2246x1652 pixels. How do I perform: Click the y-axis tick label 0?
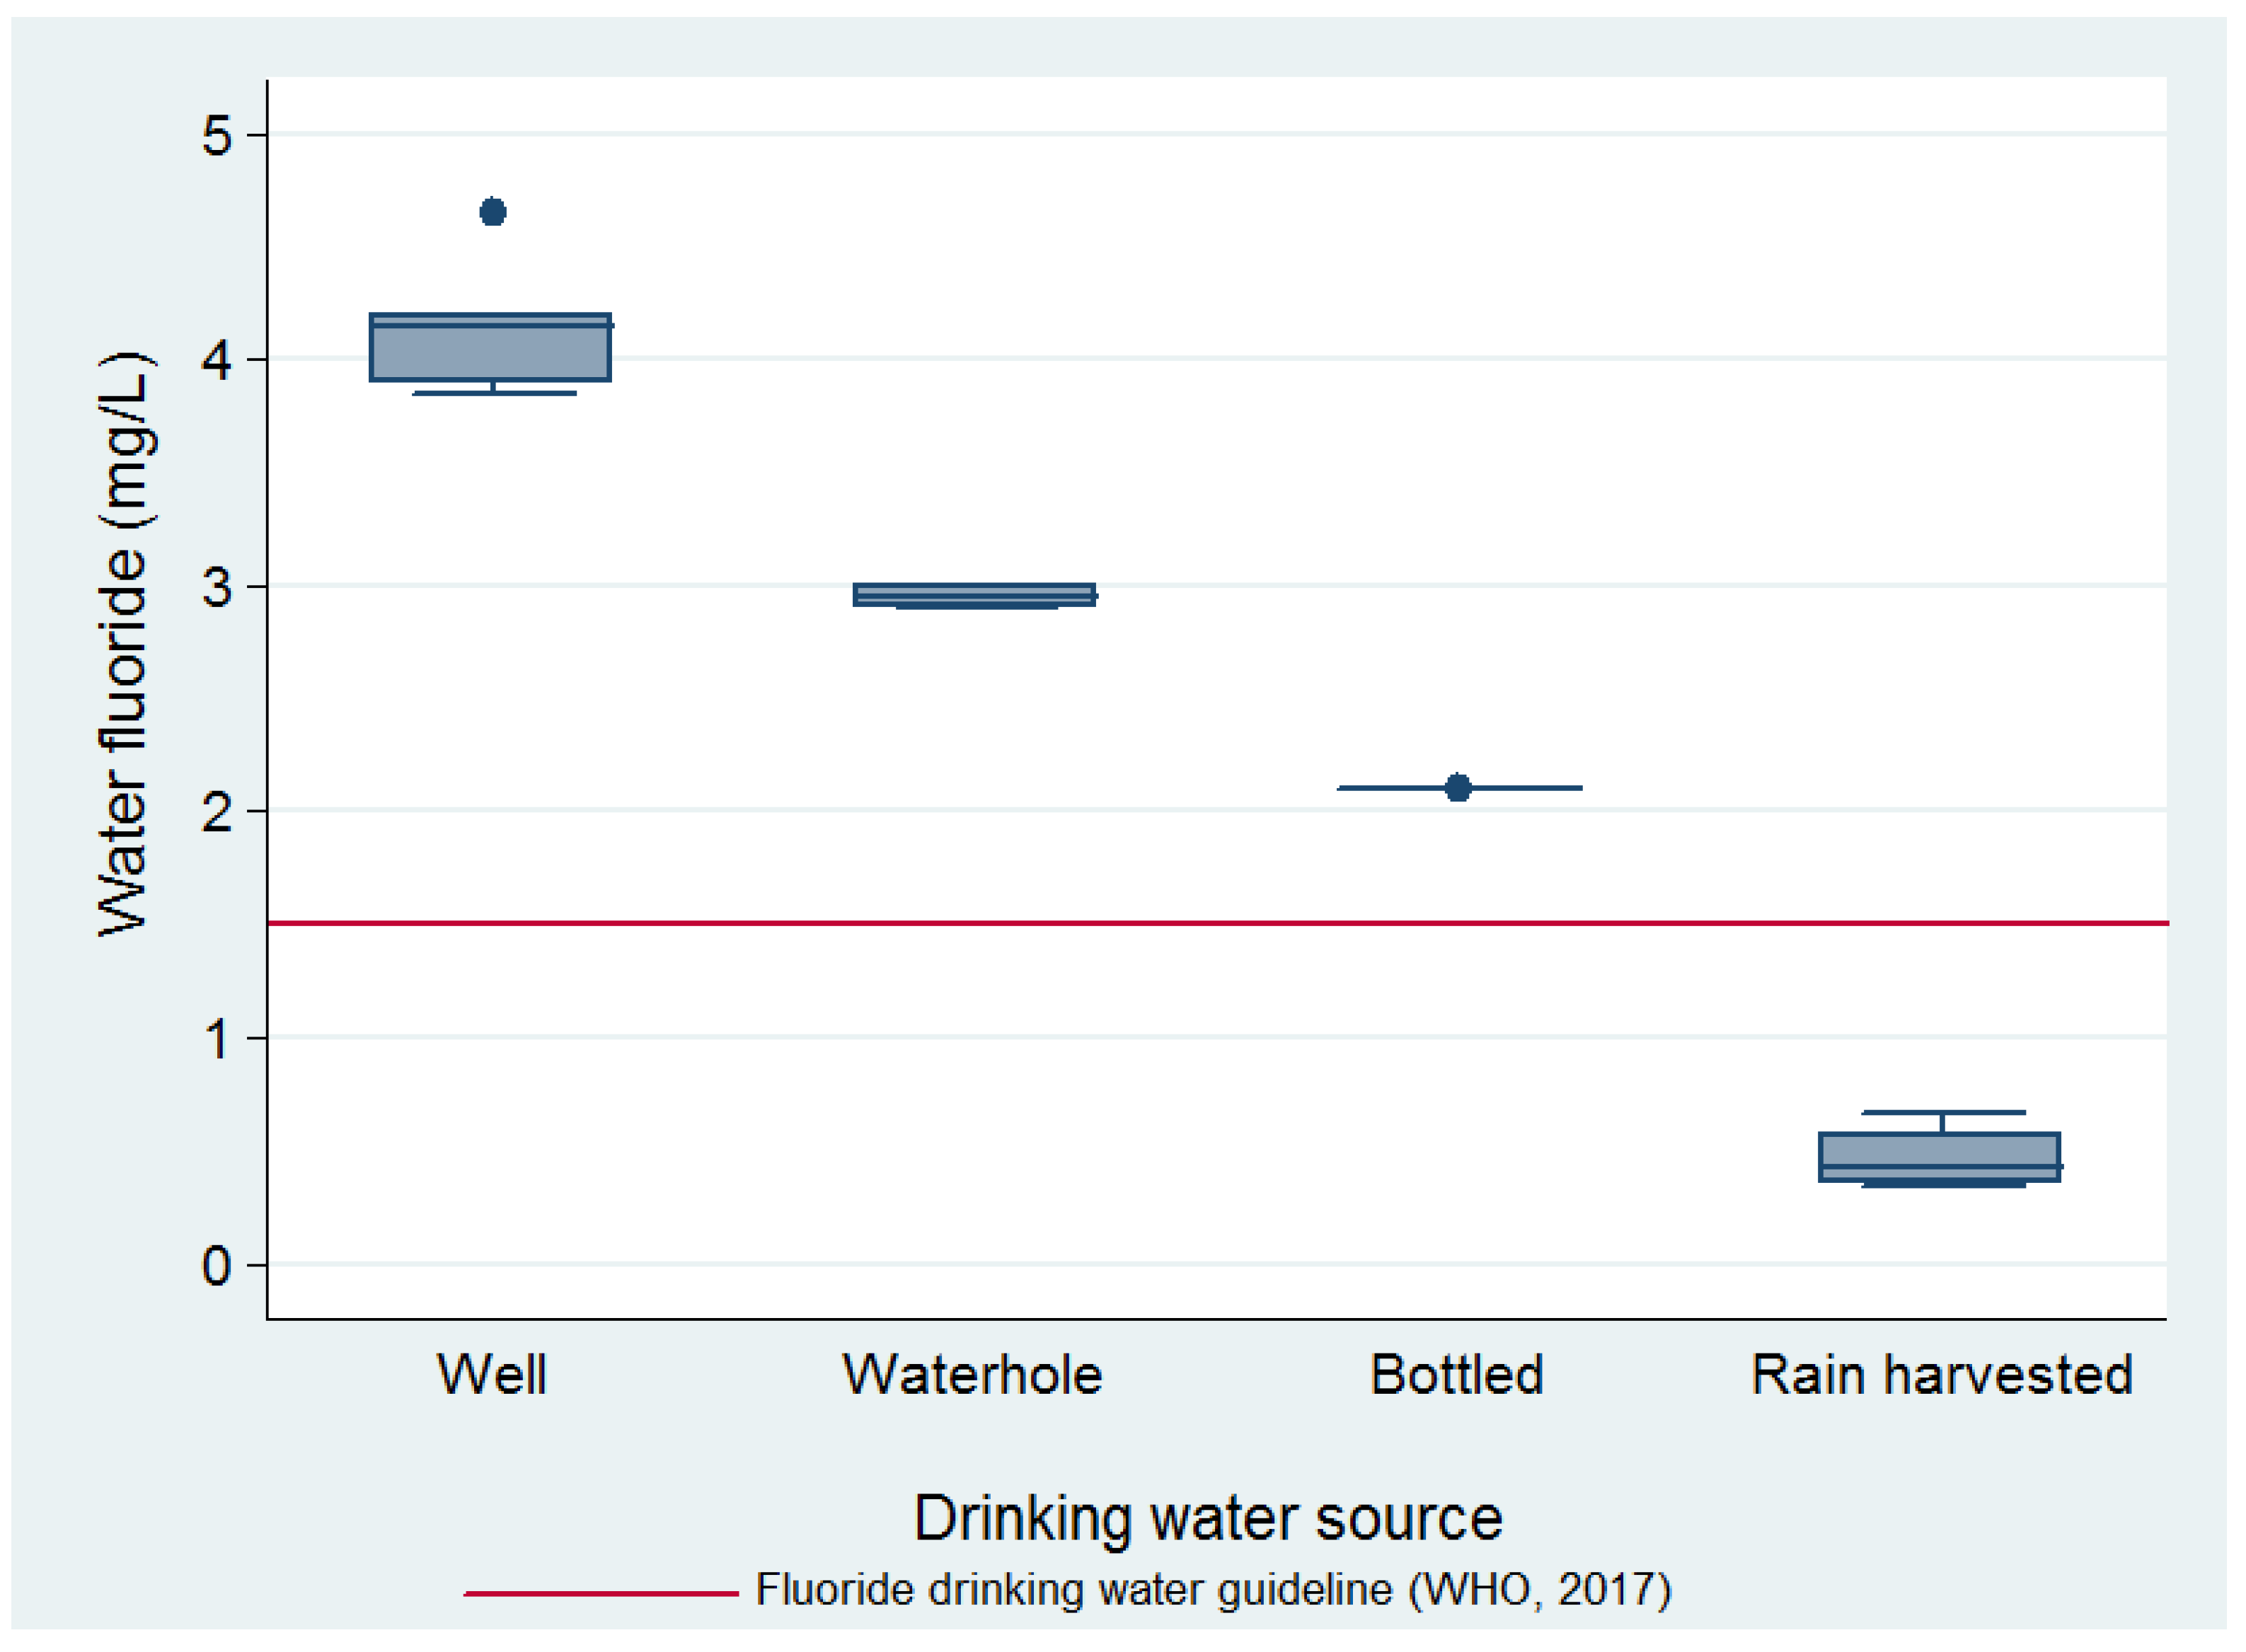(216, 1266)
